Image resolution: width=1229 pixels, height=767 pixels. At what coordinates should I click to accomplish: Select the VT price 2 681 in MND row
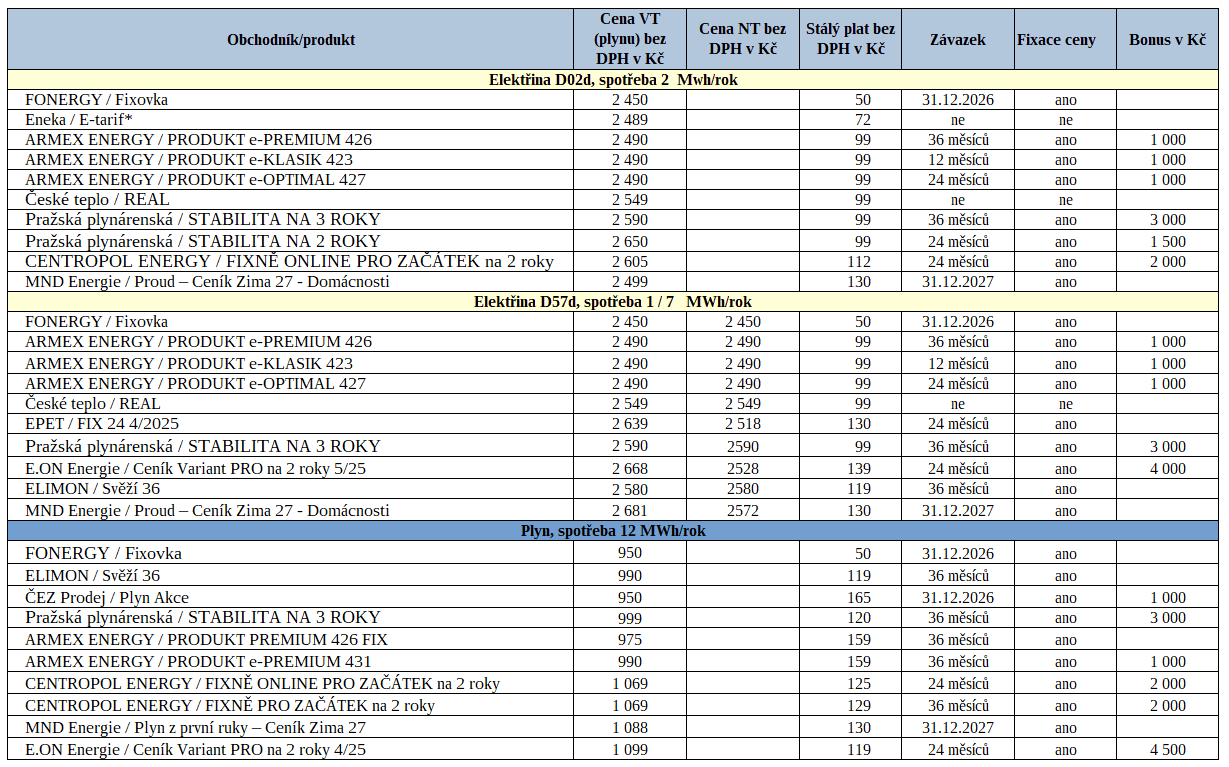pyautogui.click(x=630, y=510)
